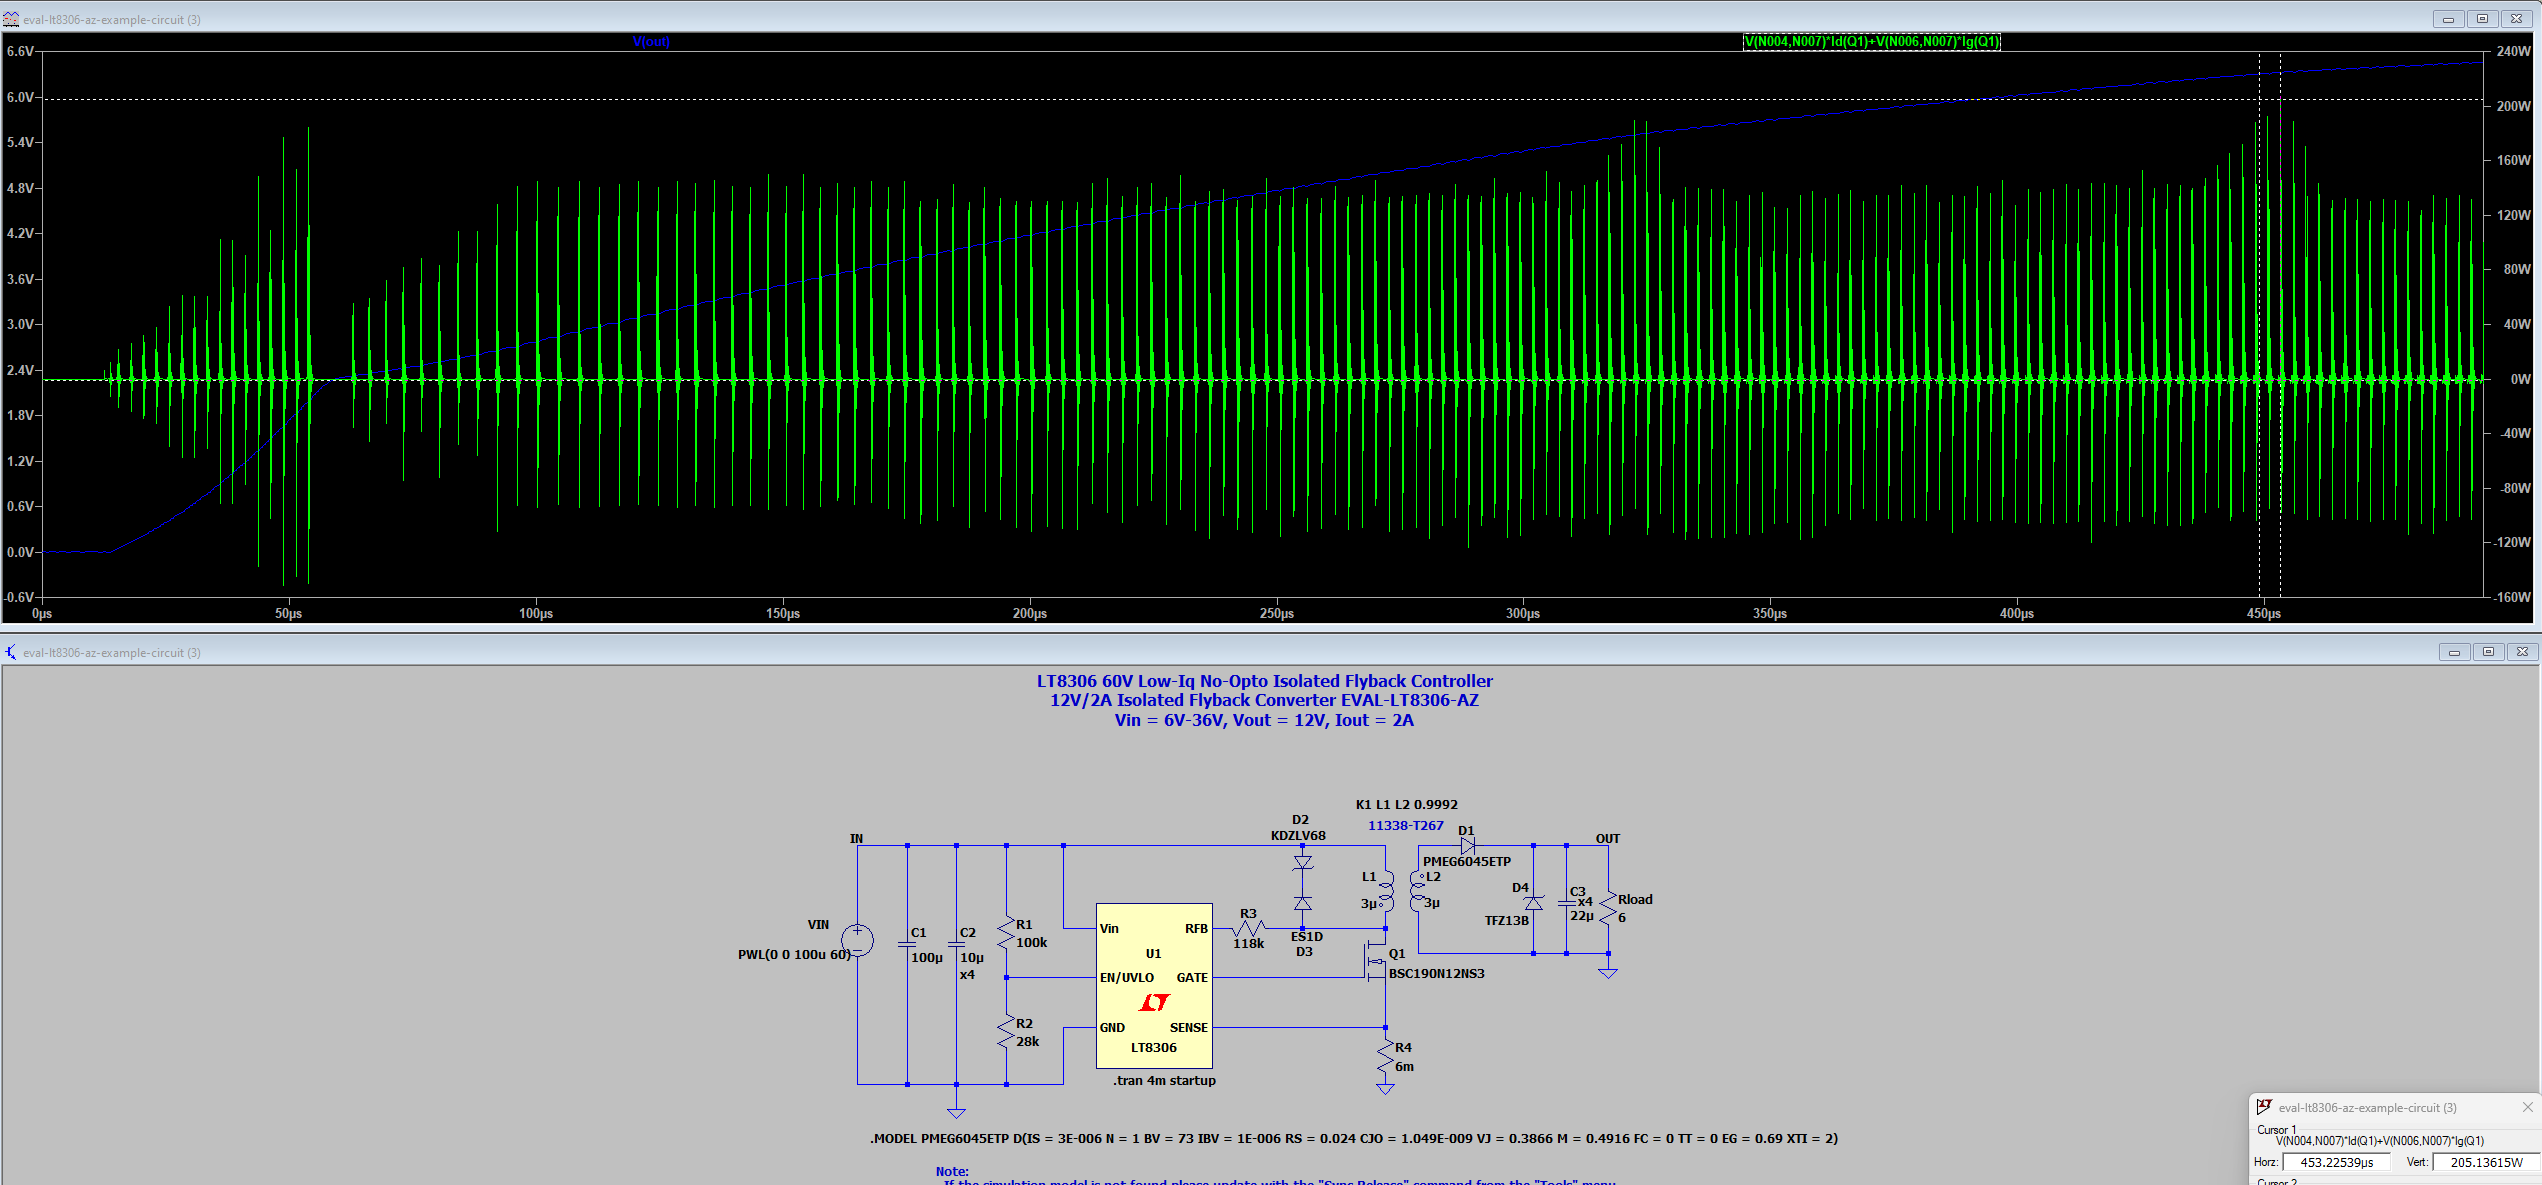Click the GATE pin label on U1
This screenshot has width=2542, height=1185.
(x=1192, y=977)
